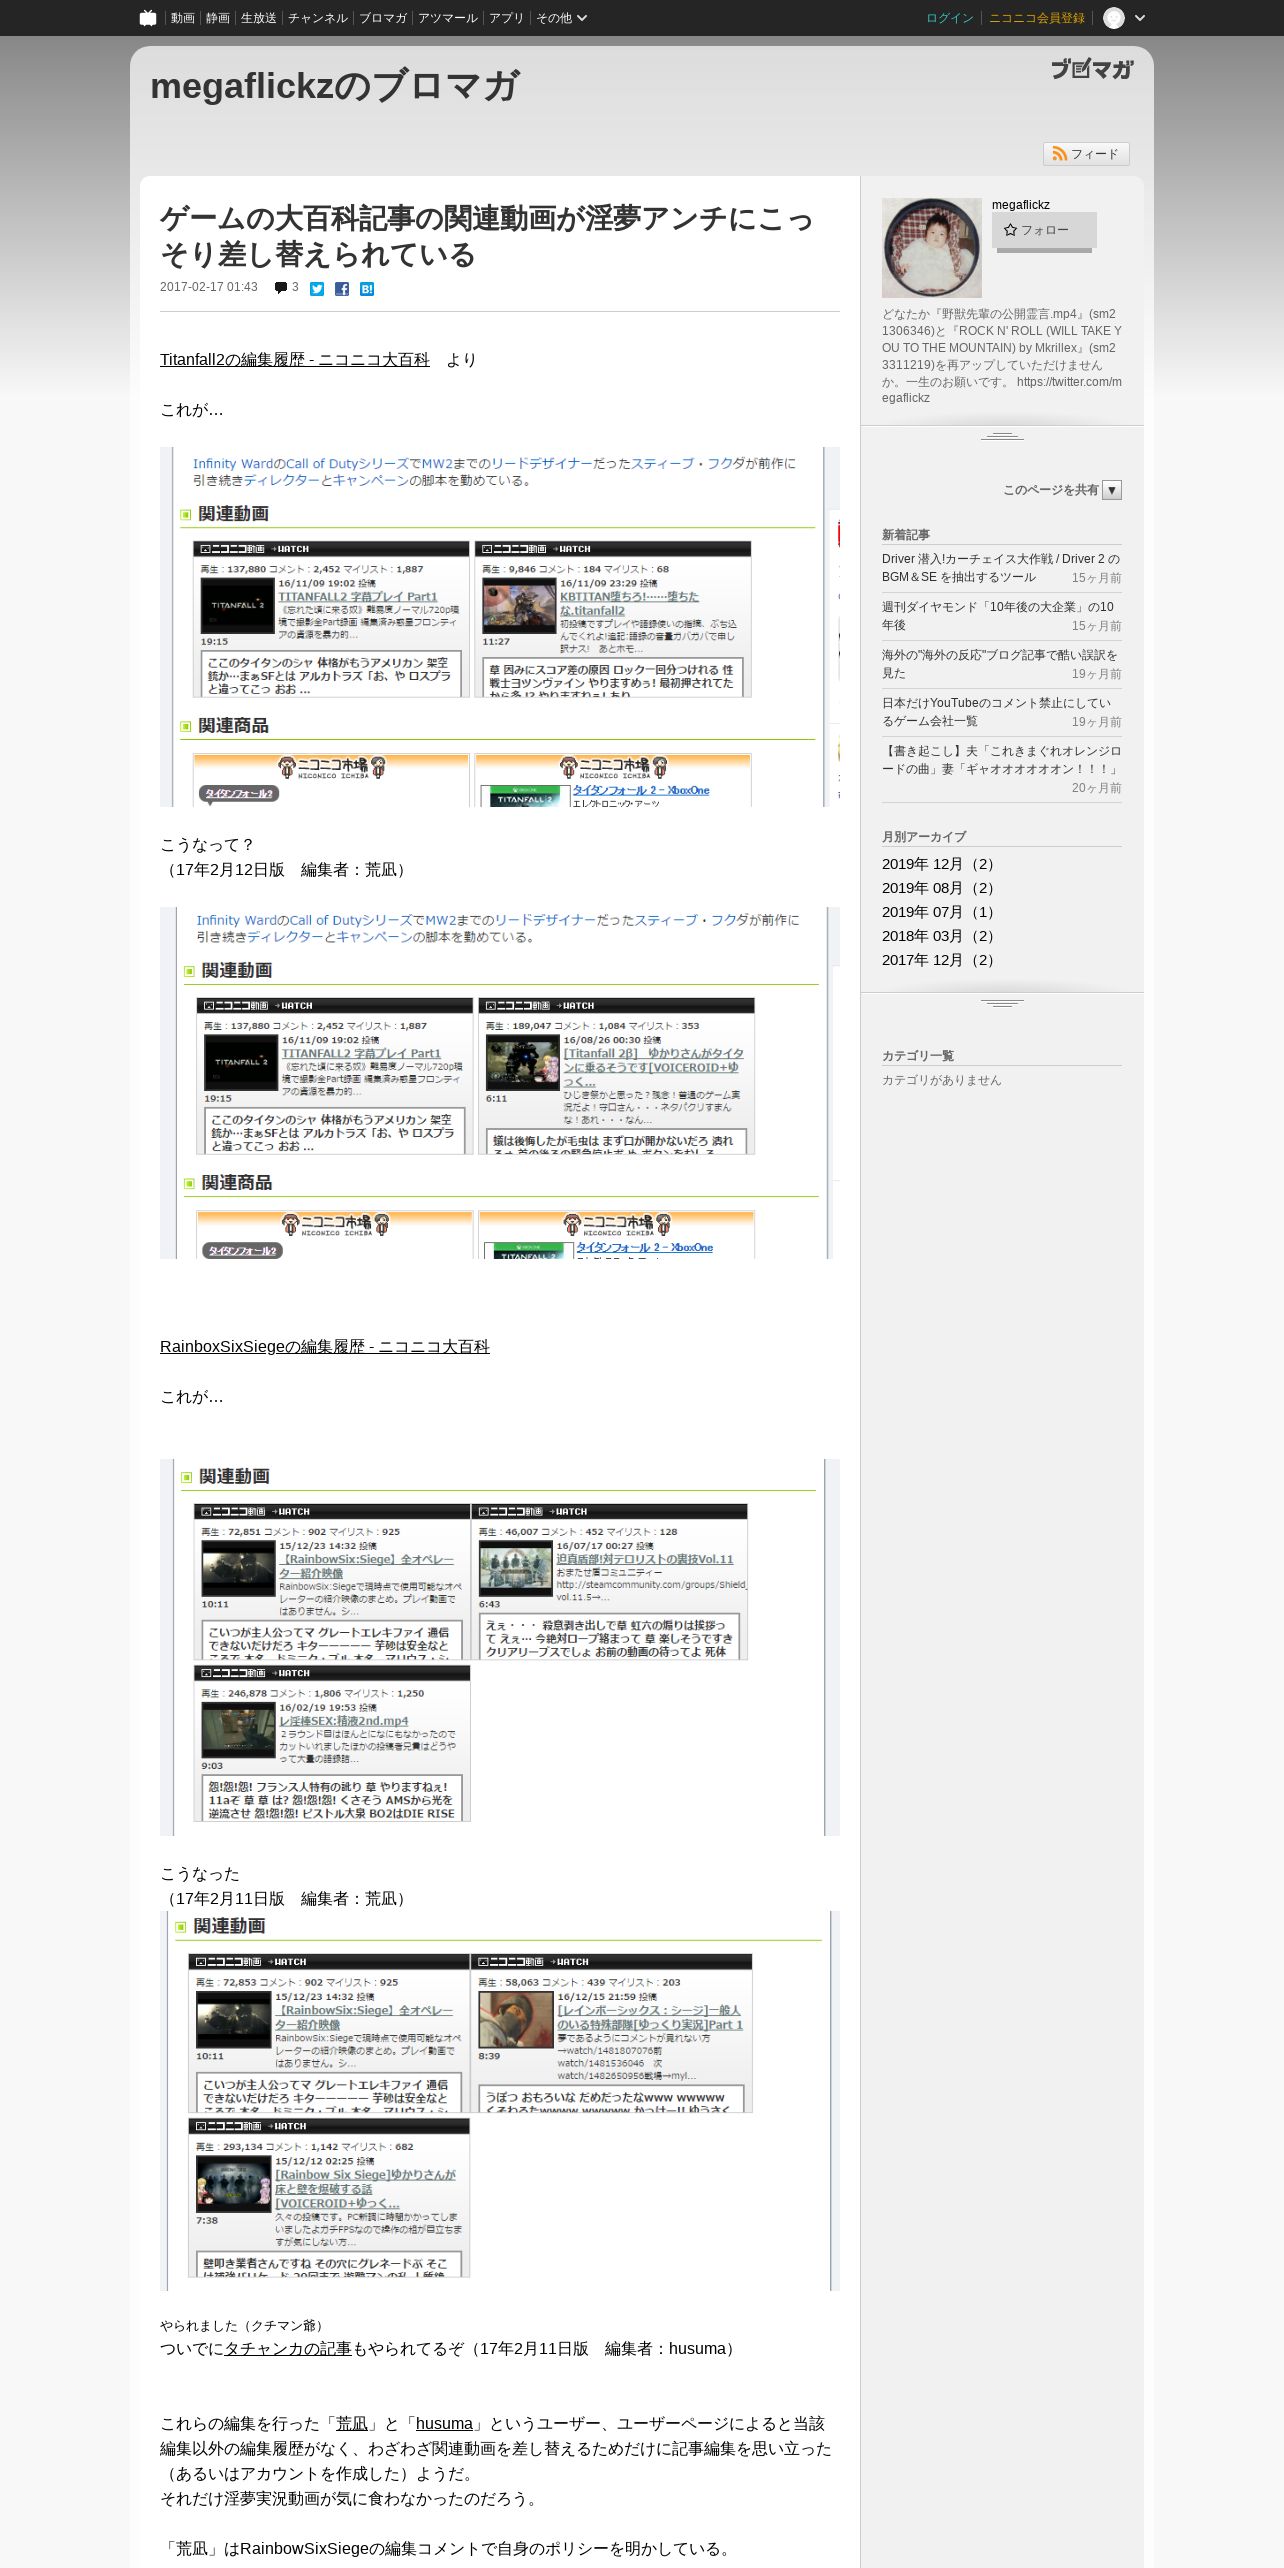Click the user avatar icon in the top bar
Viewport: 1284px width, 2568px height.
[1114, 18]
